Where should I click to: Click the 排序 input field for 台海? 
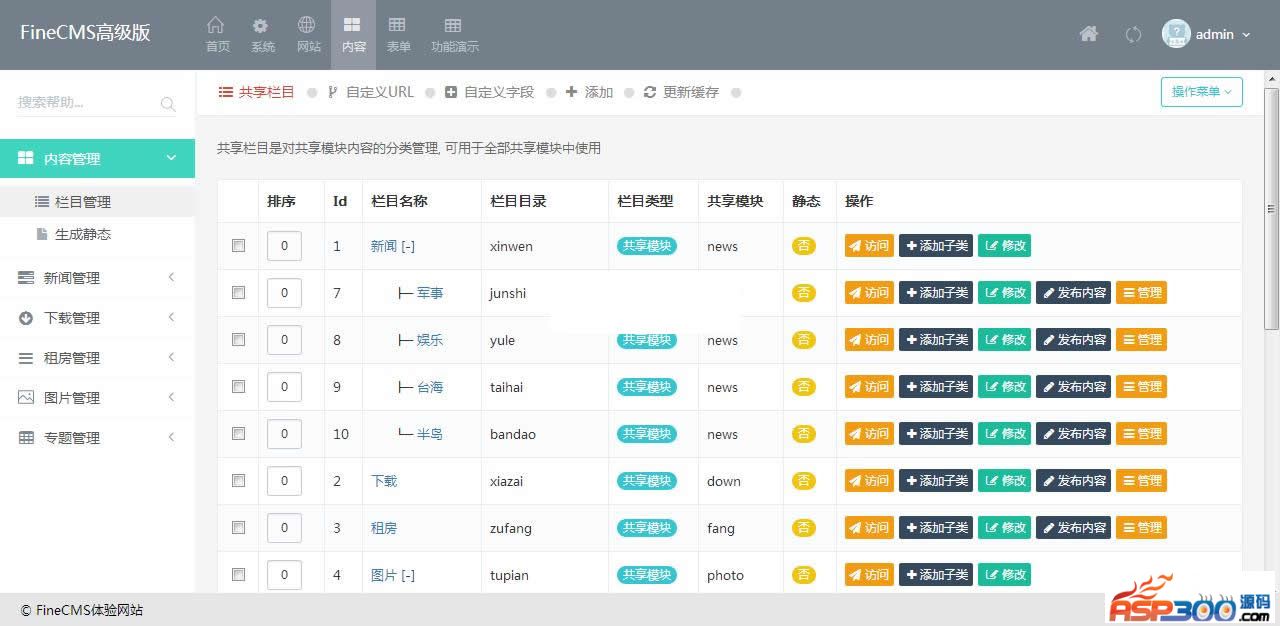(x=284, y=387)
